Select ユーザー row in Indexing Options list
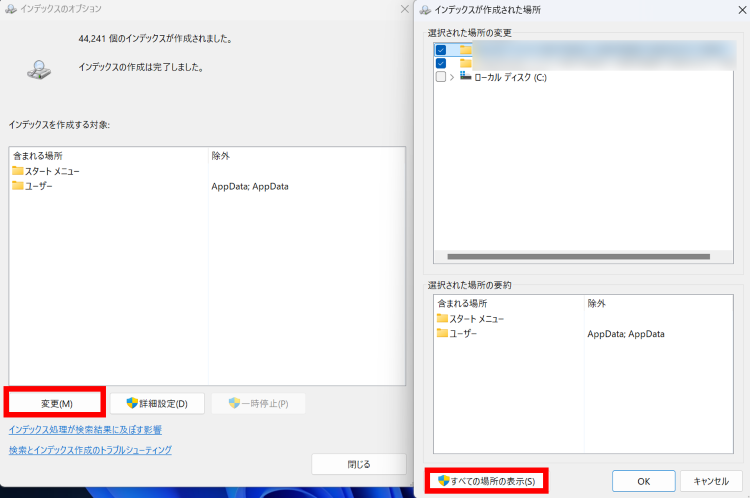The width and height of the screenshot is (750, 498). (38, 186)
